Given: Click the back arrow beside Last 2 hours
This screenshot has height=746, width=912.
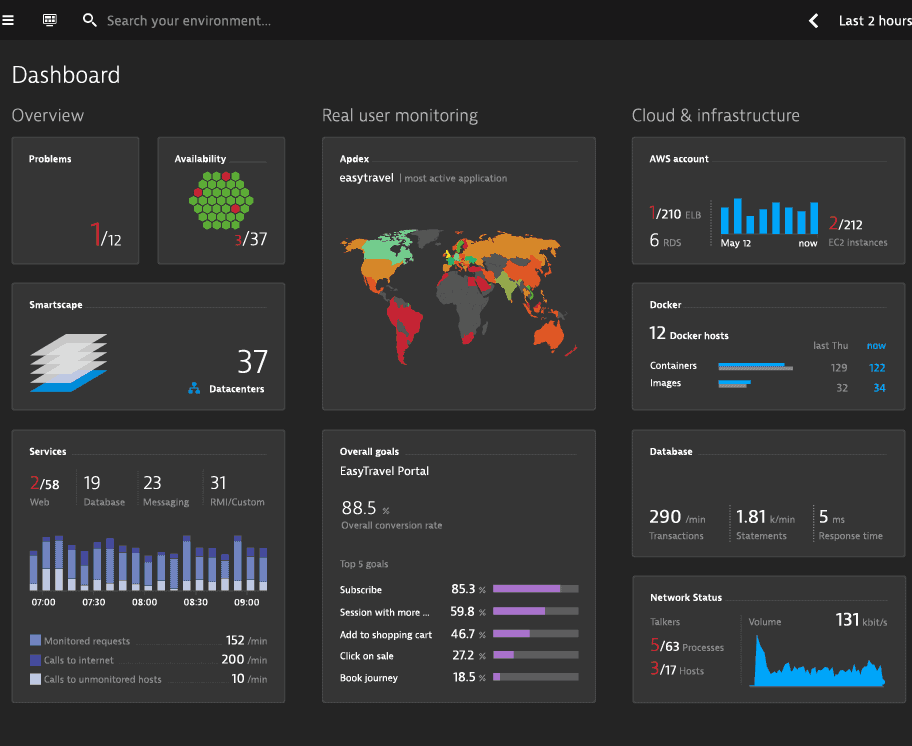Looking at the screenshot, I should coord(814,21).
